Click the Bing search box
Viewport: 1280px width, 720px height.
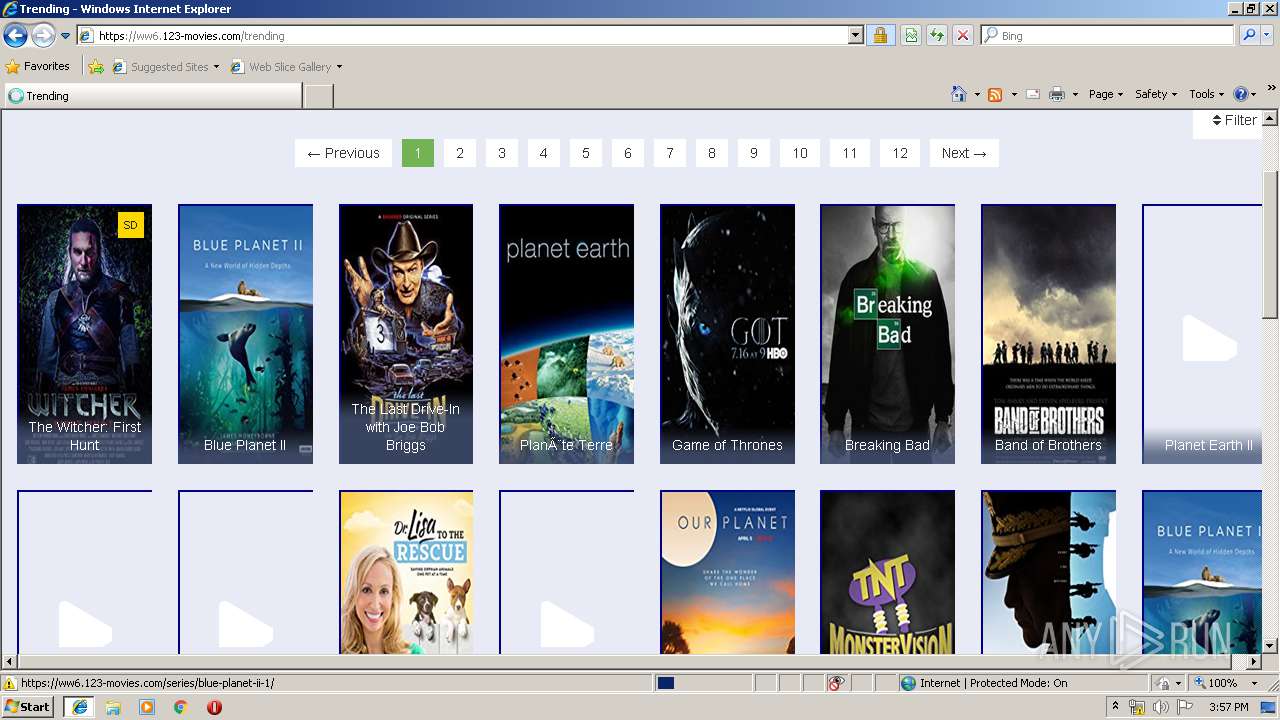tap(1108, 35)
